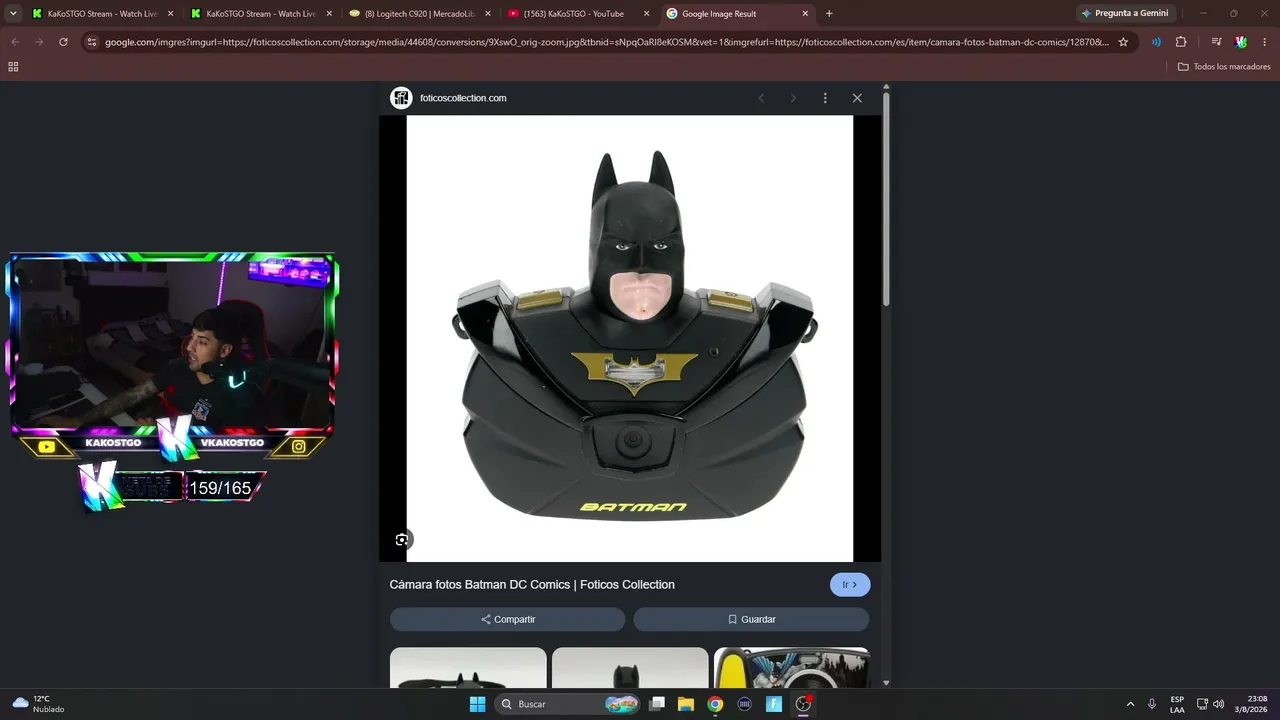
Task: Search this image with Google Lens icon
Action: click(402, 540)
